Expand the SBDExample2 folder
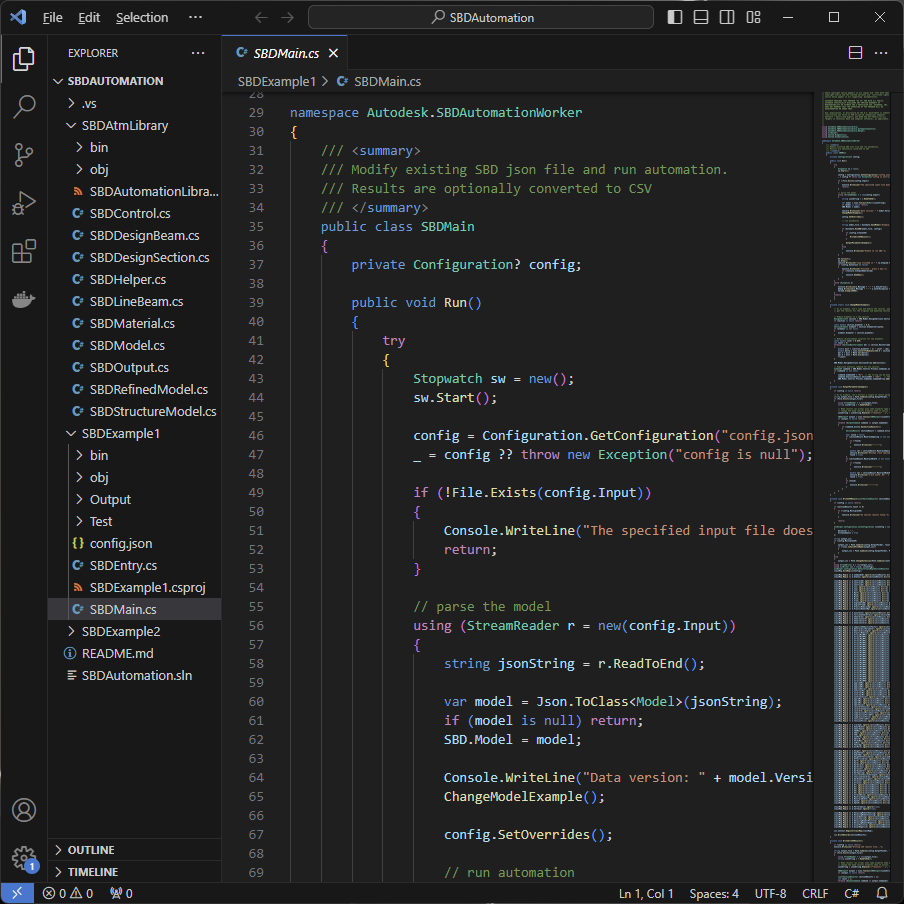 coord(120,631)
